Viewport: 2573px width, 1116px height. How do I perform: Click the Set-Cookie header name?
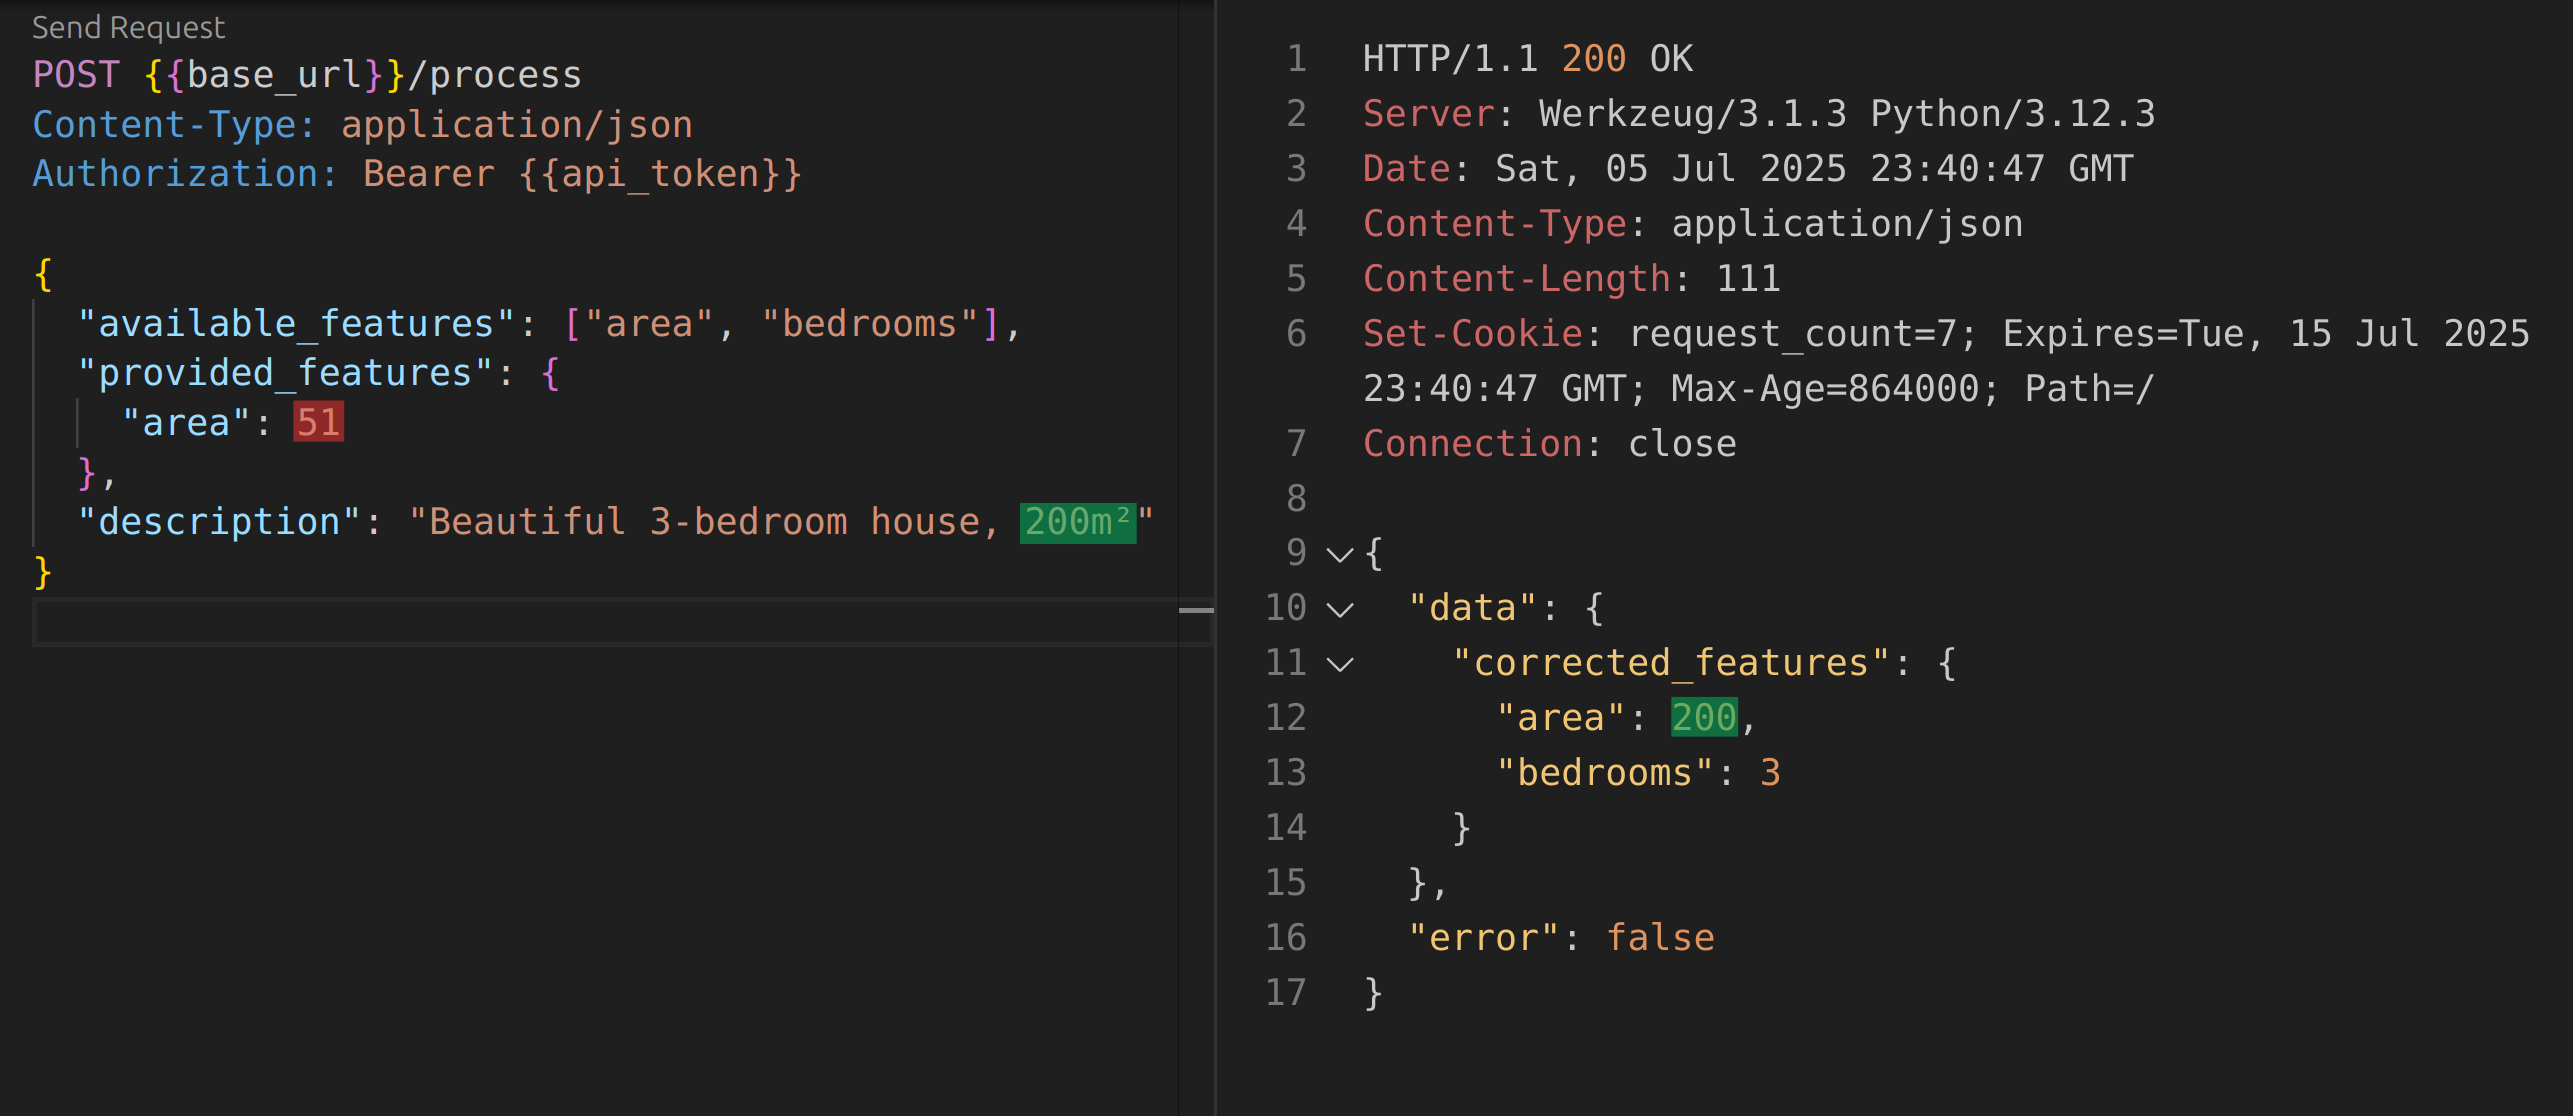coord(1472,334)
